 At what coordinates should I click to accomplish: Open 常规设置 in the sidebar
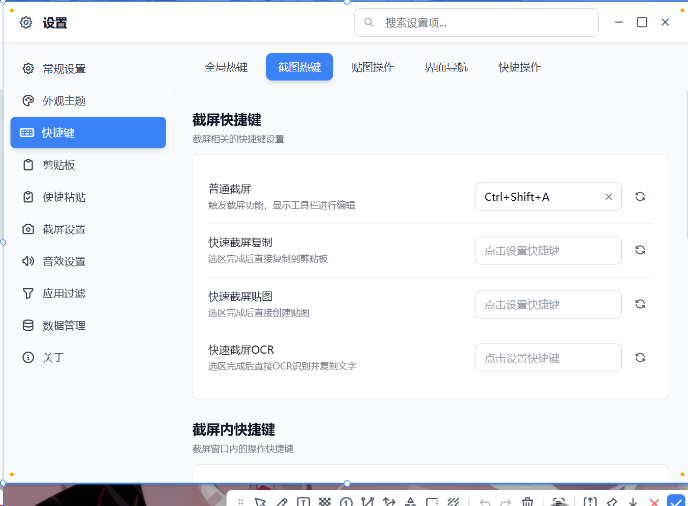[x=88, y=68]
